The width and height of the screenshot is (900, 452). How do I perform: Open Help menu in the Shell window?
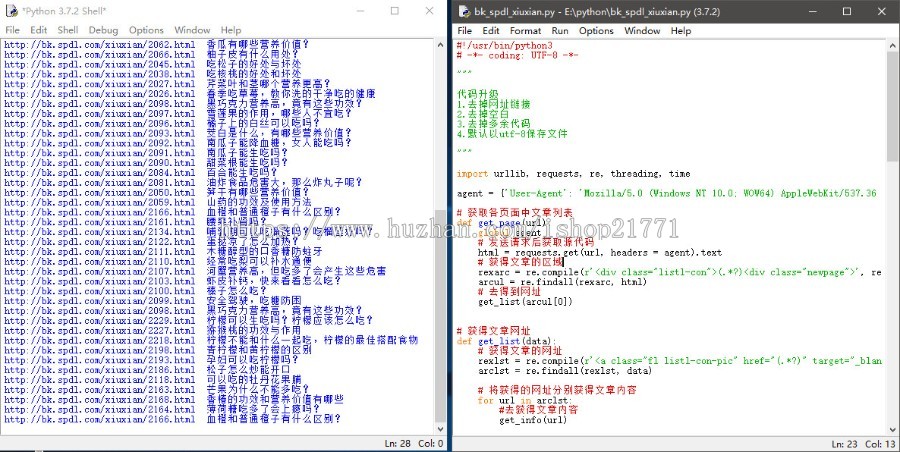[231, 30]
